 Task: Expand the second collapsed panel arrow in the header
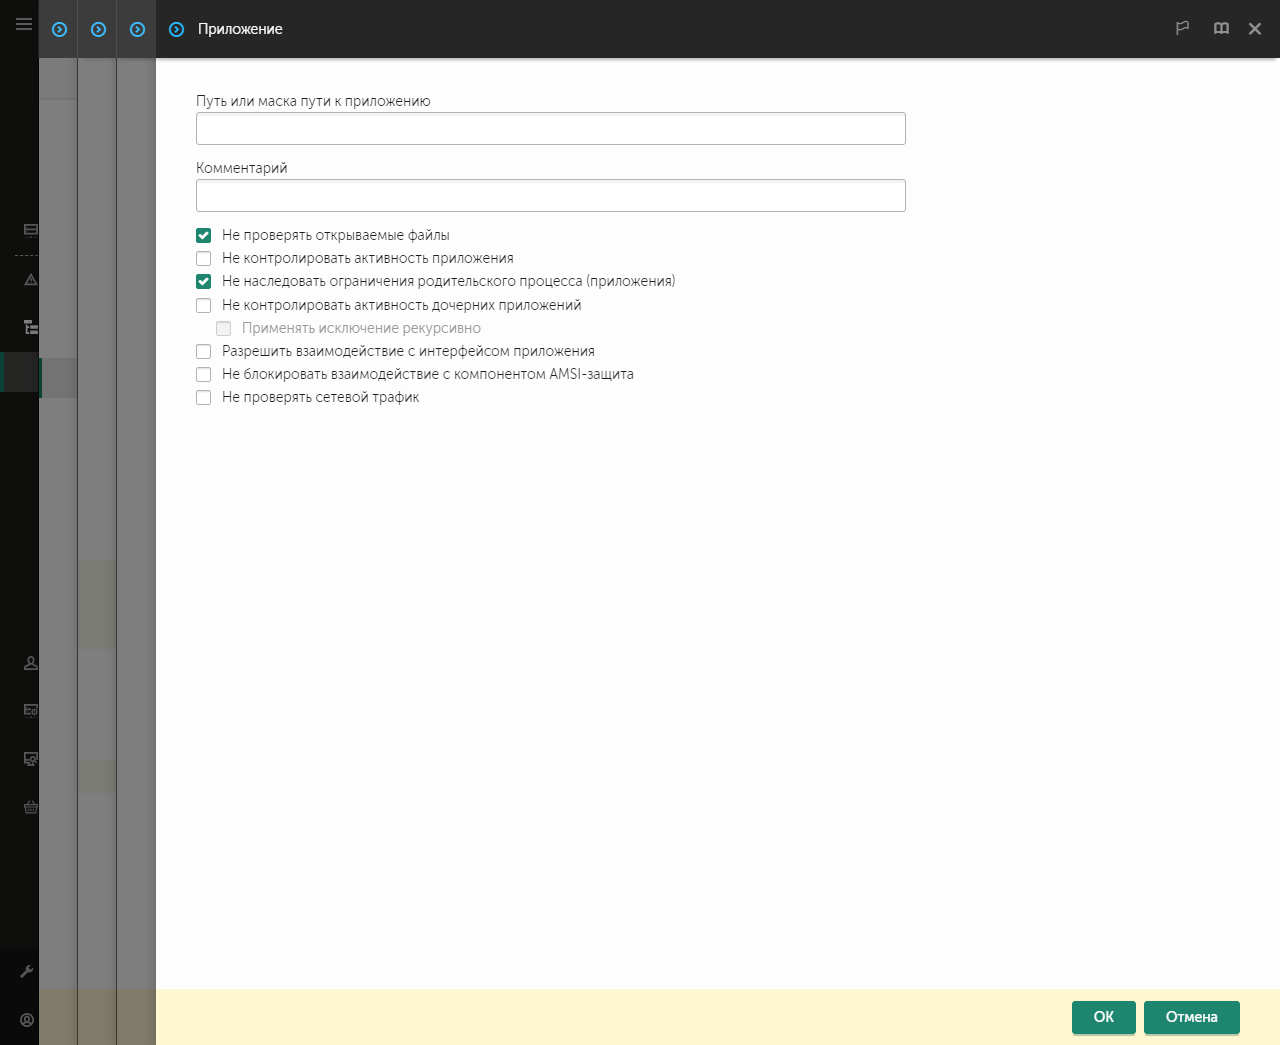98,30
